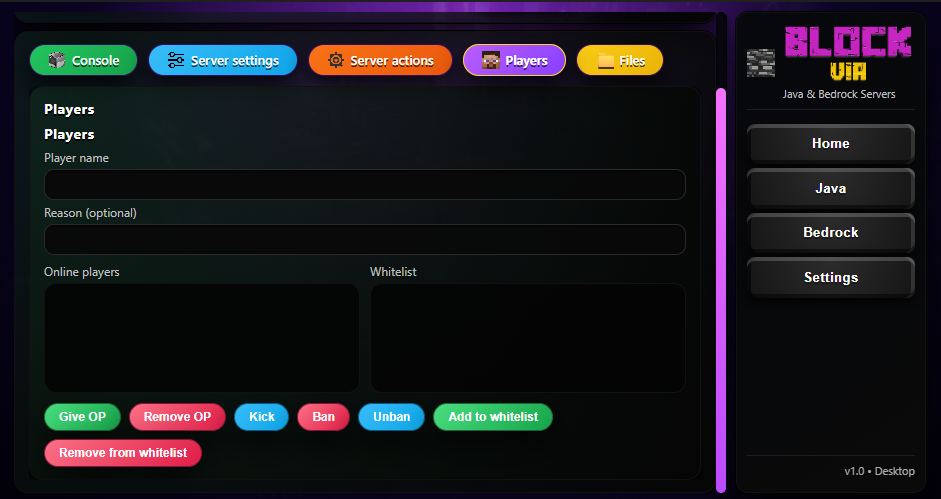Click the Blockvia logo block icon
Image resolution: width=941 pixels, height=499 pixels.
(x=762, y=62)
